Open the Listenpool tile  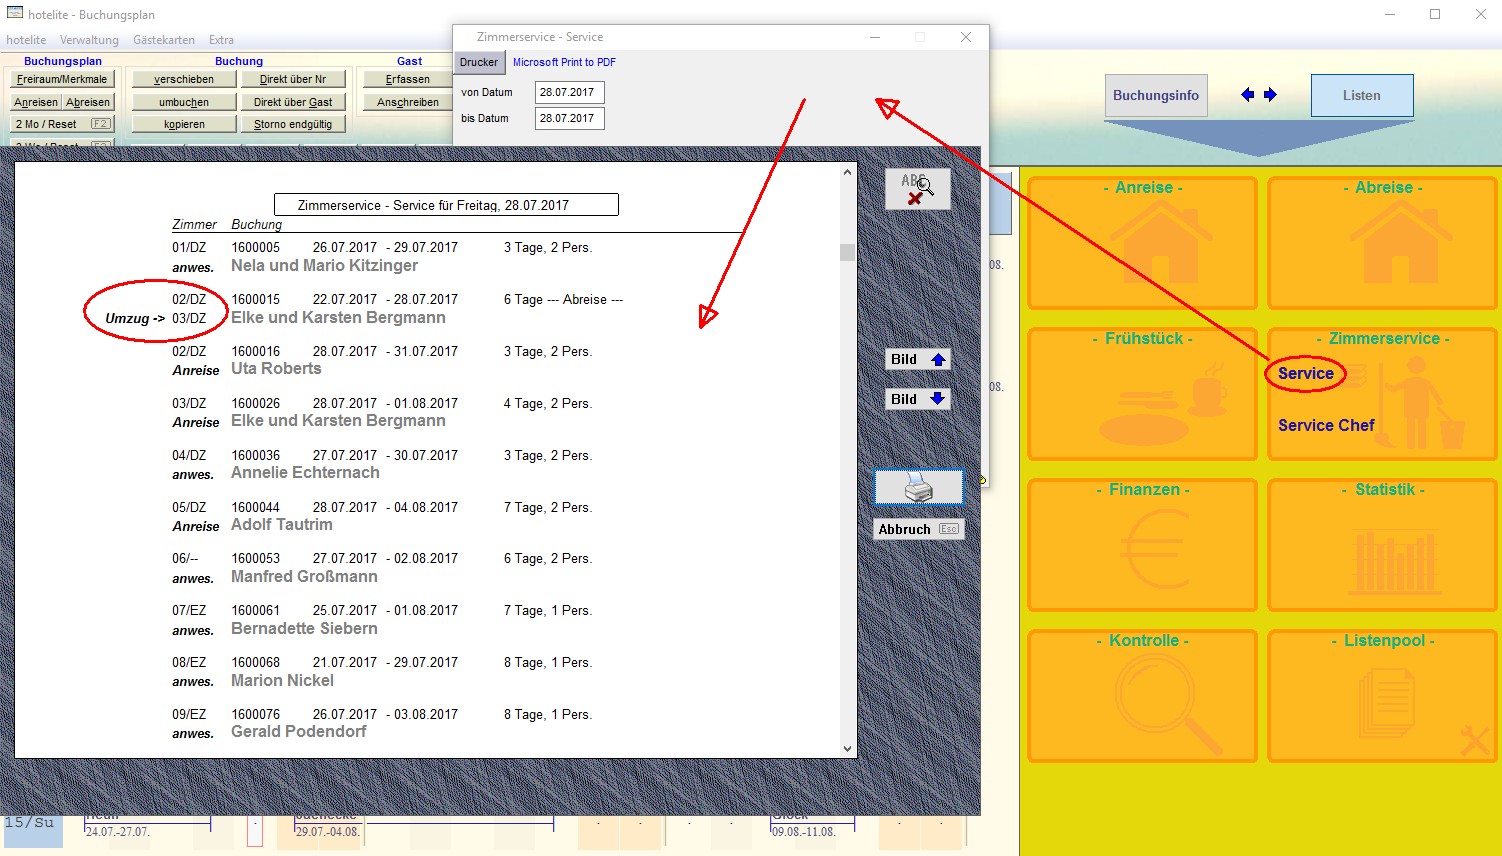pos(1382,696)
